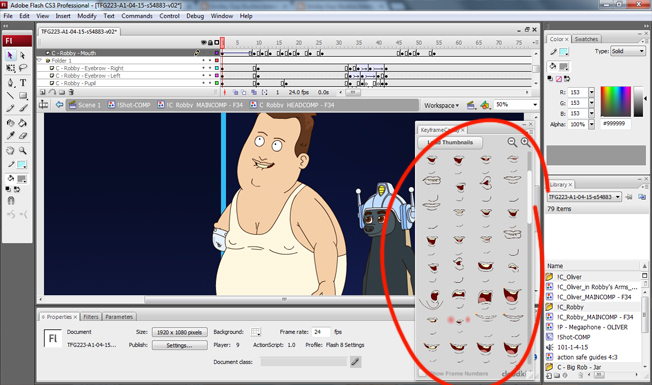
Task: Switch to the Parameters tab
Action: click(119, 317)
